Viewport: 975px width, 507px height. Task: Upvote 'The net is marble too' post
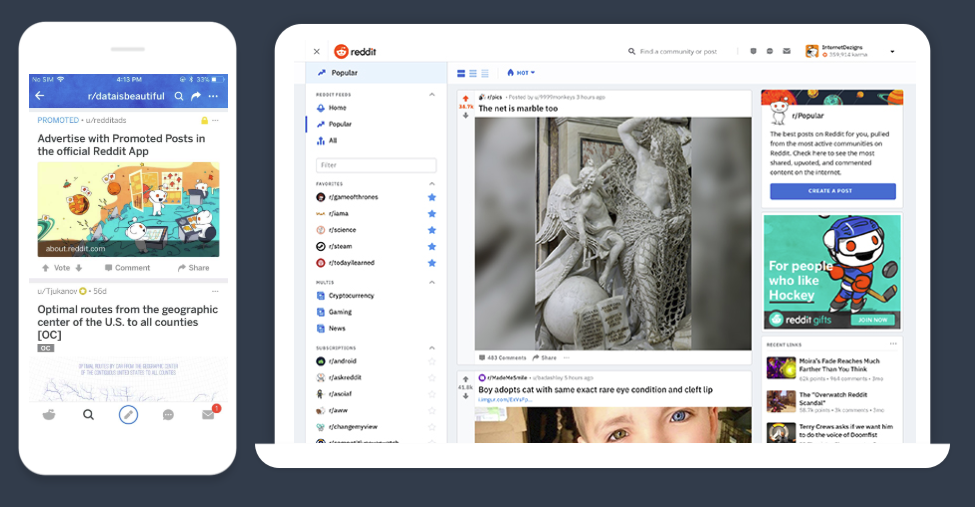pyautogui.click(x=466, y=99)
